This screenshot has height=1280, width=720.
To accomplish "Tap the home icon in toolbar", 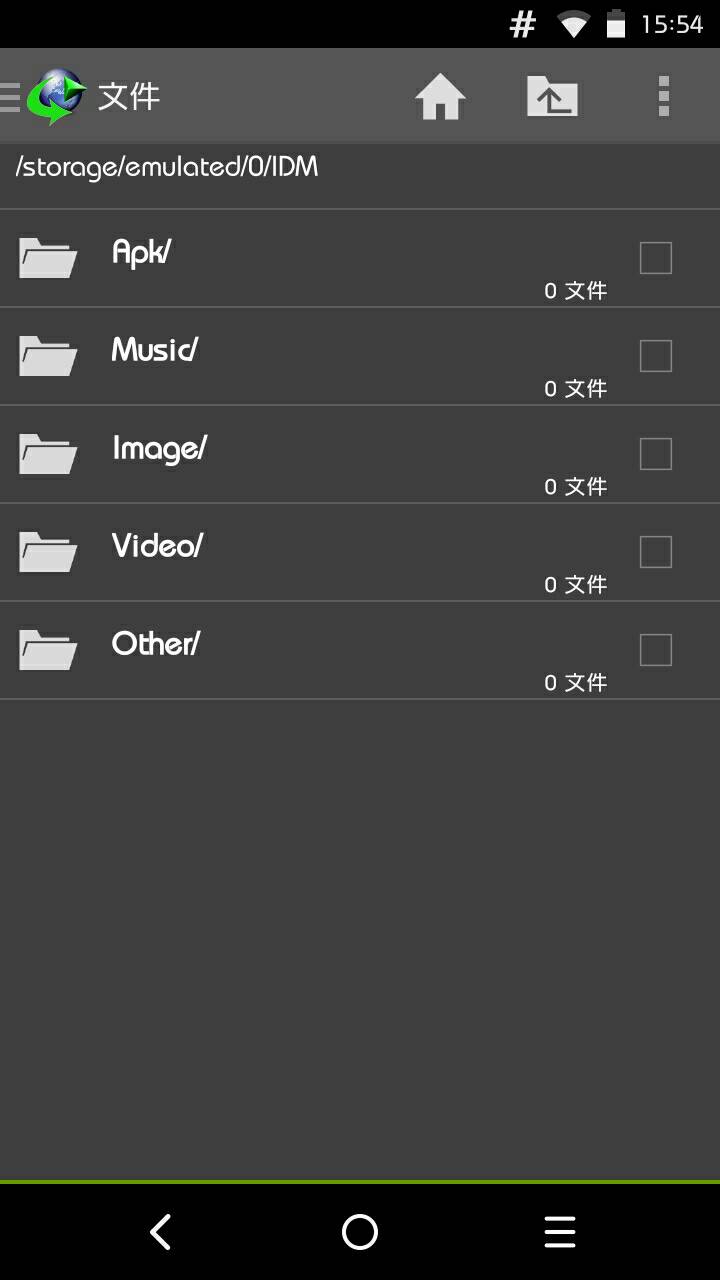I will pyautogui.click(x=440, y=97).
